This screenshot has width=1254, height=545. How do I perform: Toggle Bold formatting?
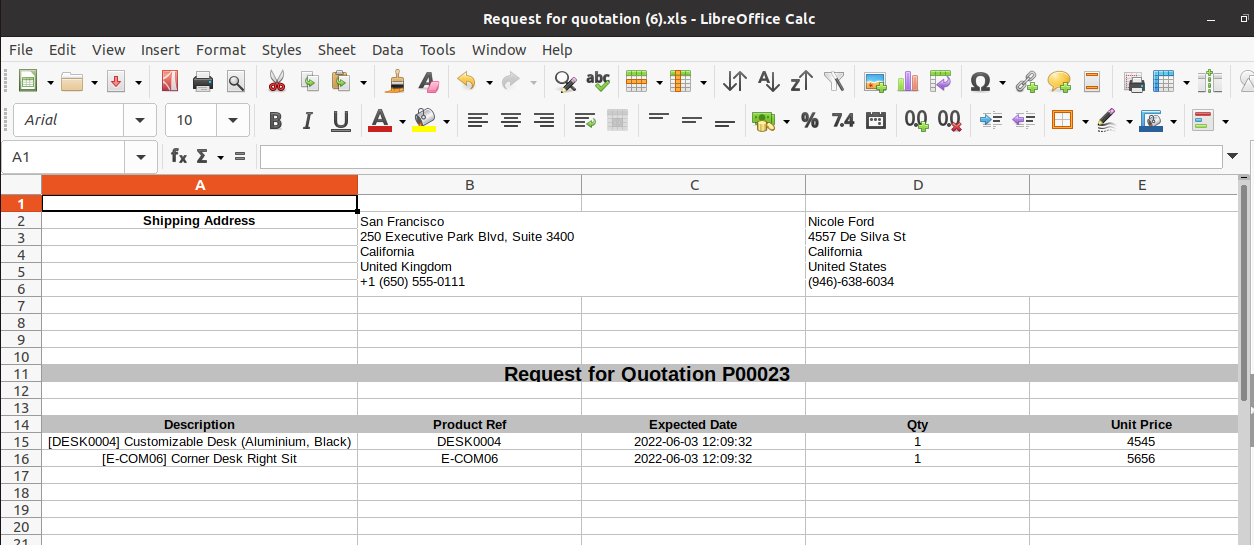pyautogui.click(x=275, y=121)
